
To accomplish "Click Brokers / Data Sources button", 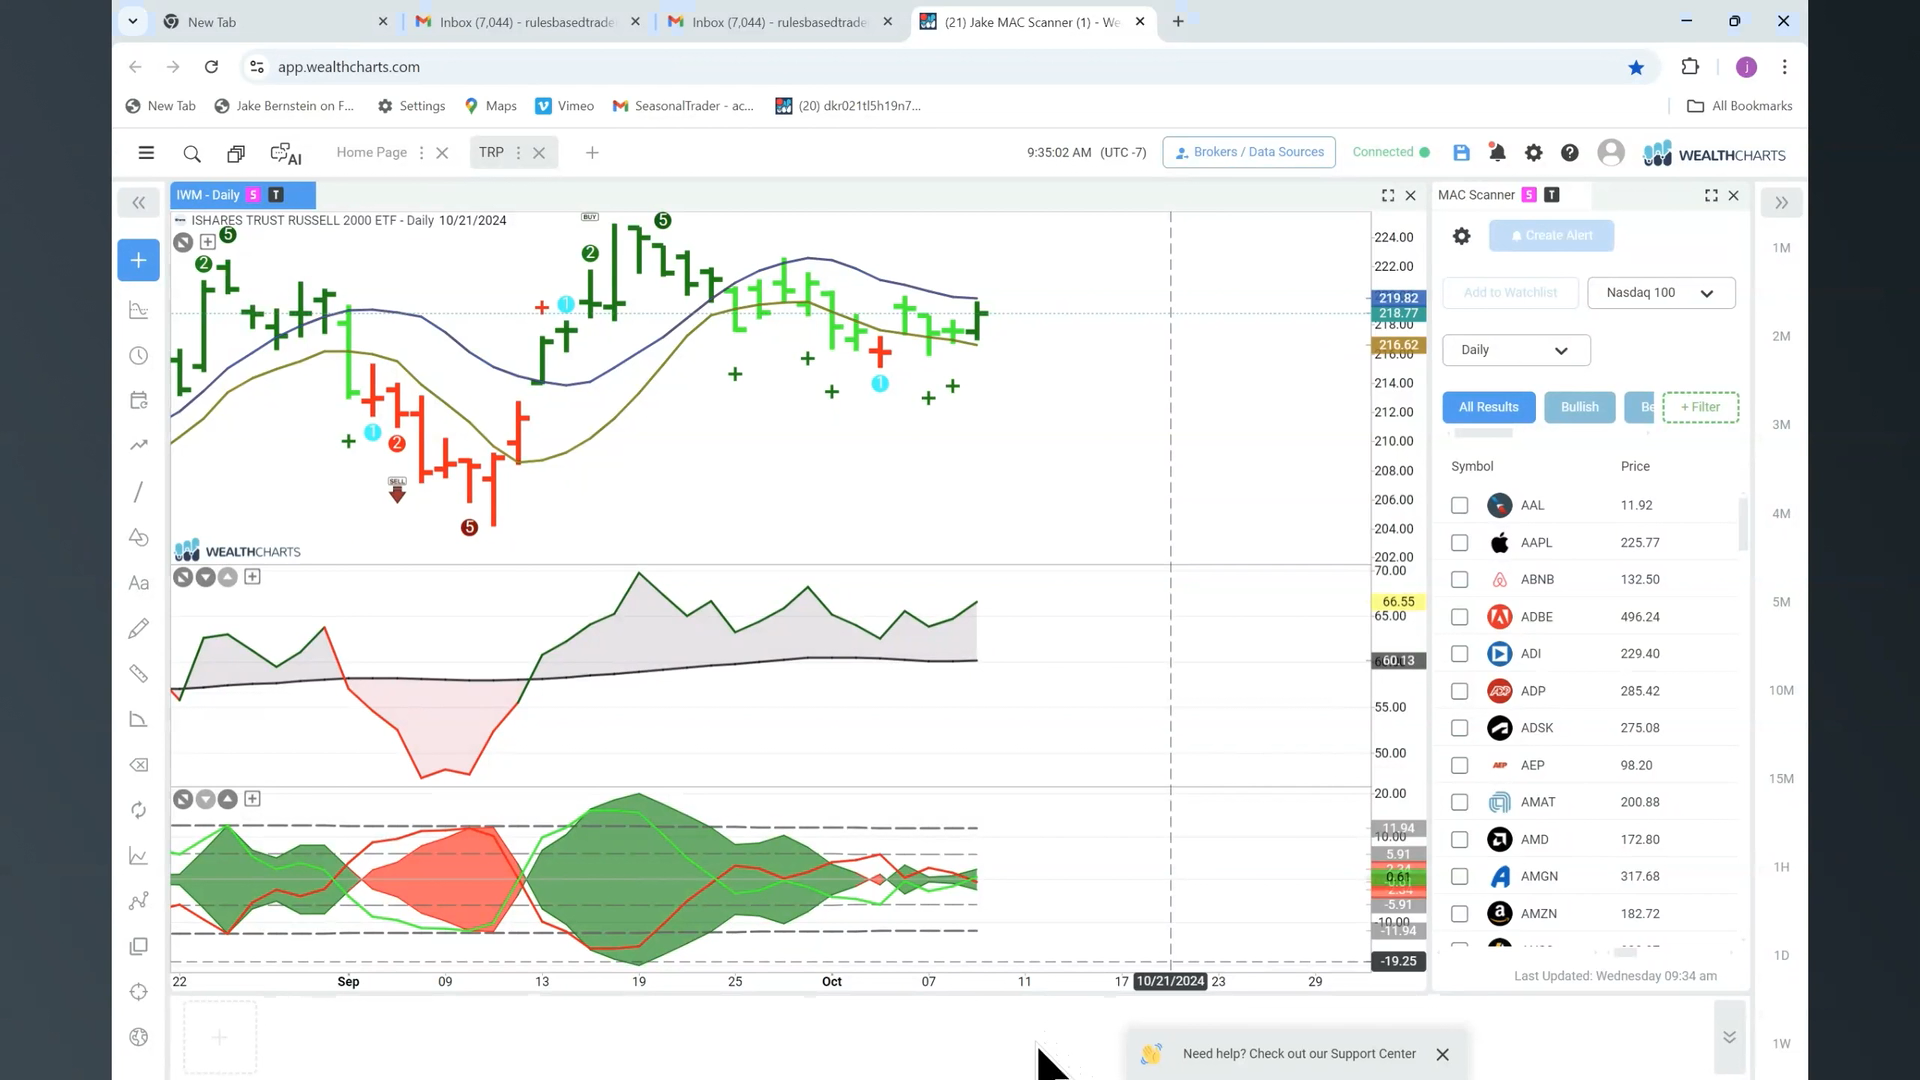I will click(x=1249, y=152).
